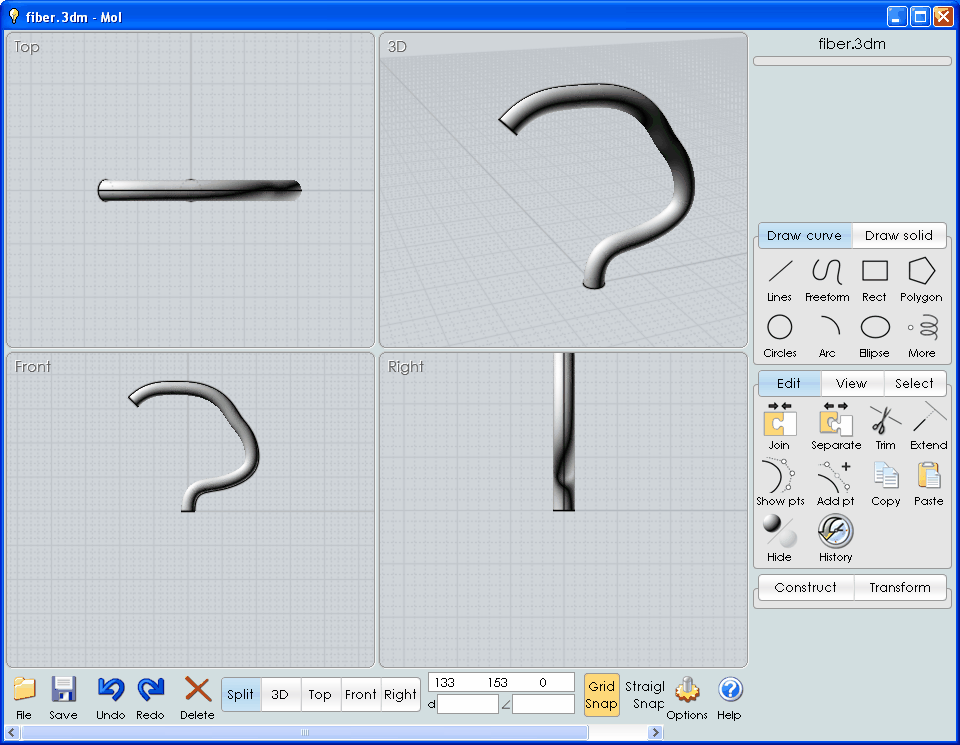The width and height of the screenshot is (960, 745).
Task: Switch to the Draw solid tab
Action: coord(898,236)
